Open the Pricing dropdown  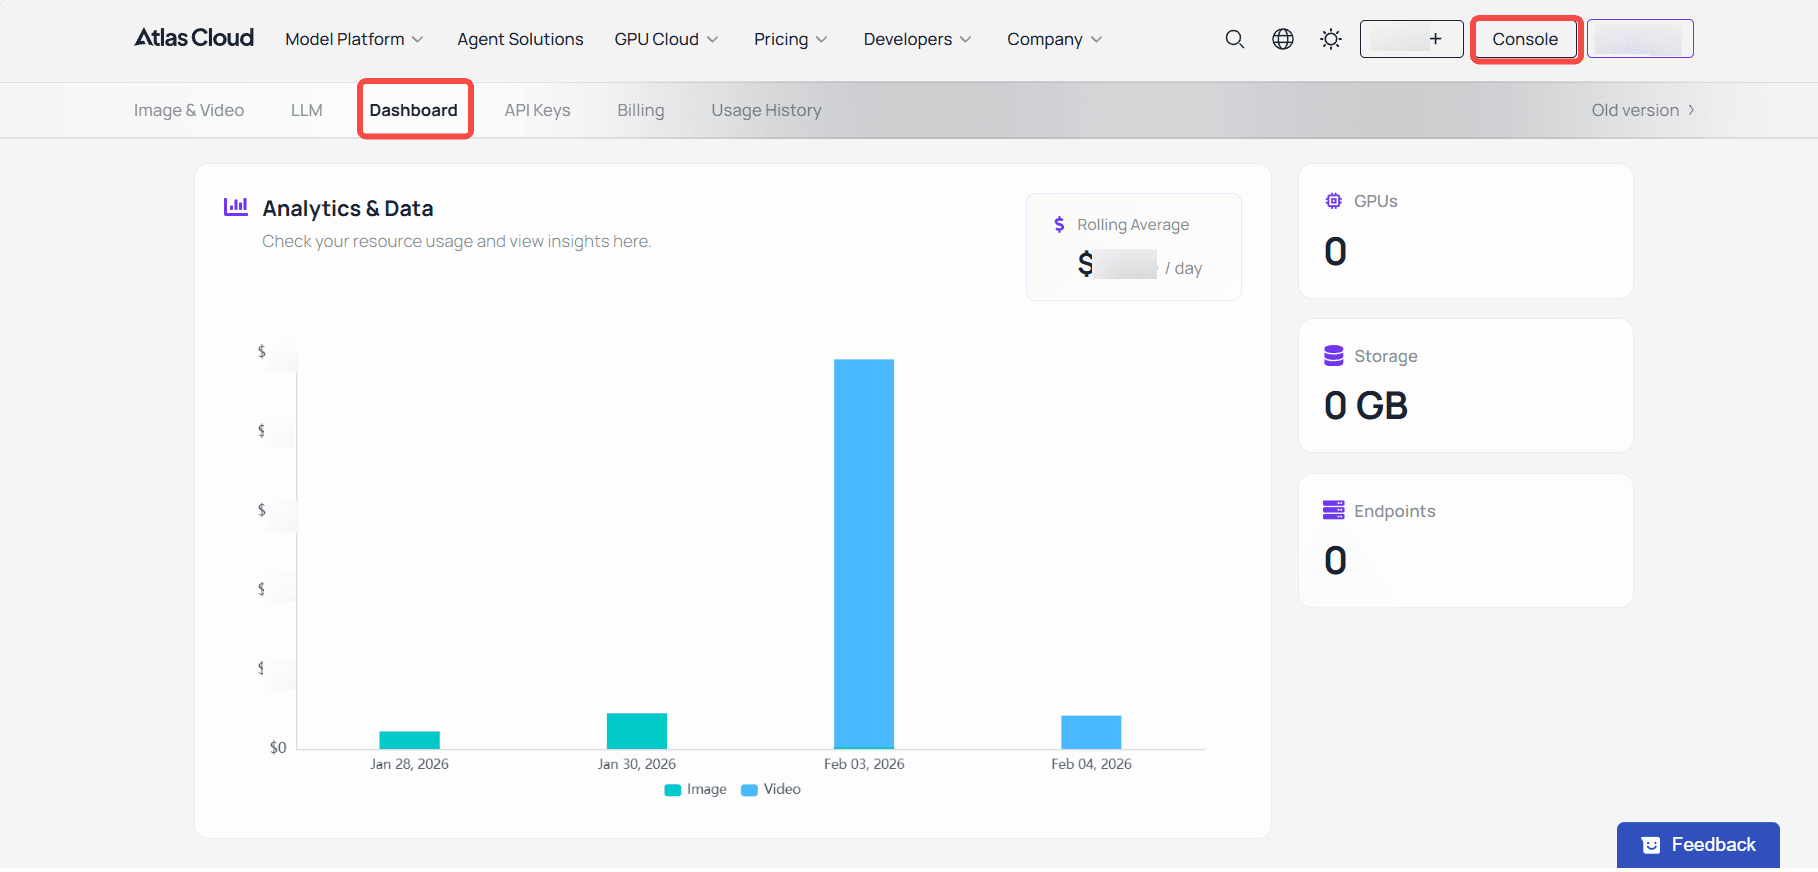(790, 39)
